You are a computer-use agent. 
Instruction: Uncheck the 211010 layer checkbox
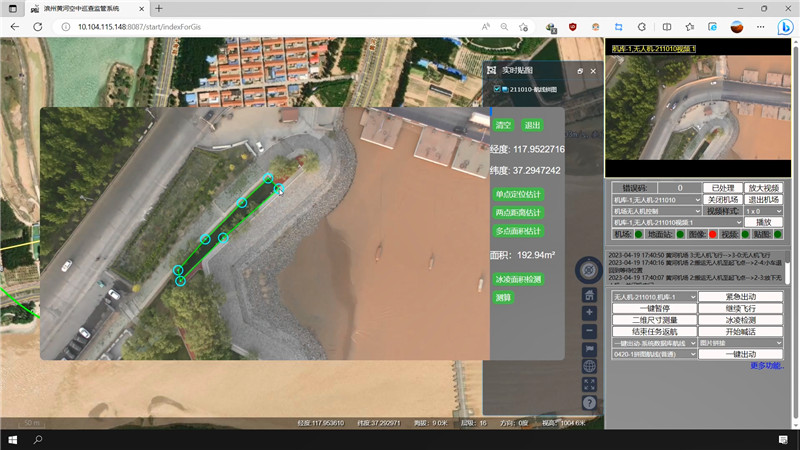[497, 89]
